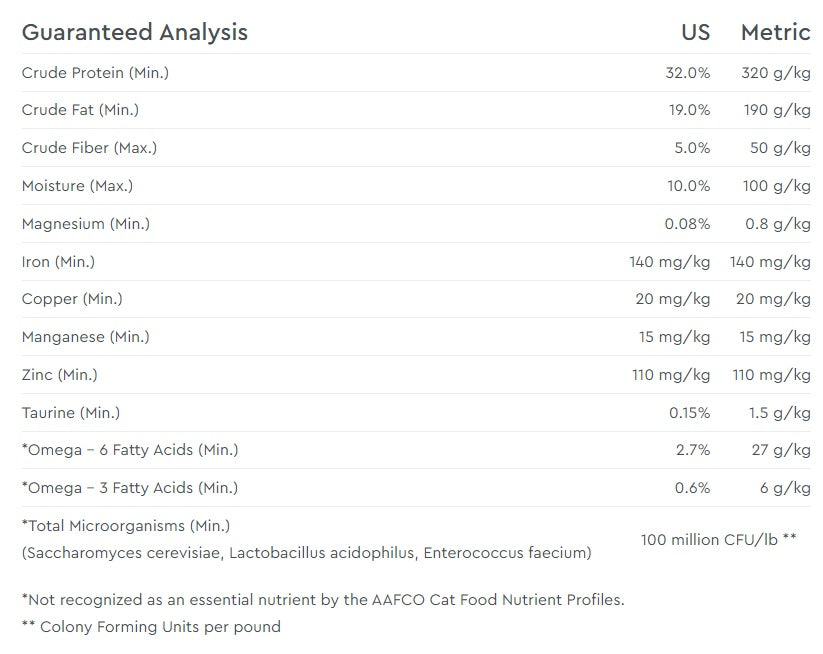Select the Omega – 6 Fatty Acids label
The image size is (823, 654).
click(130, 450)
